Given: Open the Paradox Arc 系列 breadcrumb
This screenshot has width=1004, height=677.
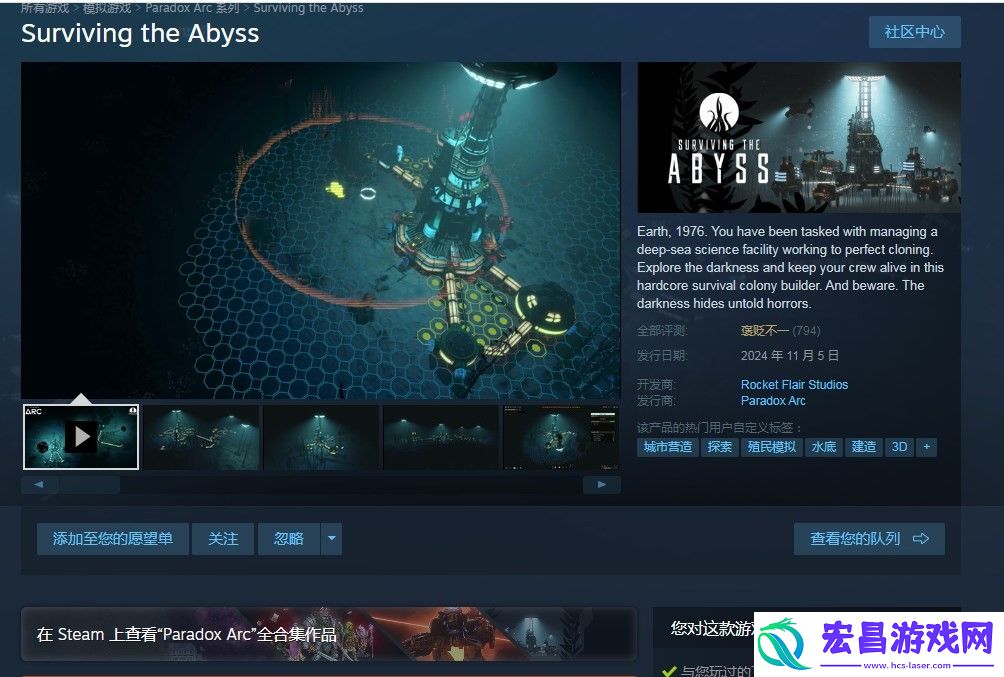Looking at the screenshot, I should (x=192, y=8).
